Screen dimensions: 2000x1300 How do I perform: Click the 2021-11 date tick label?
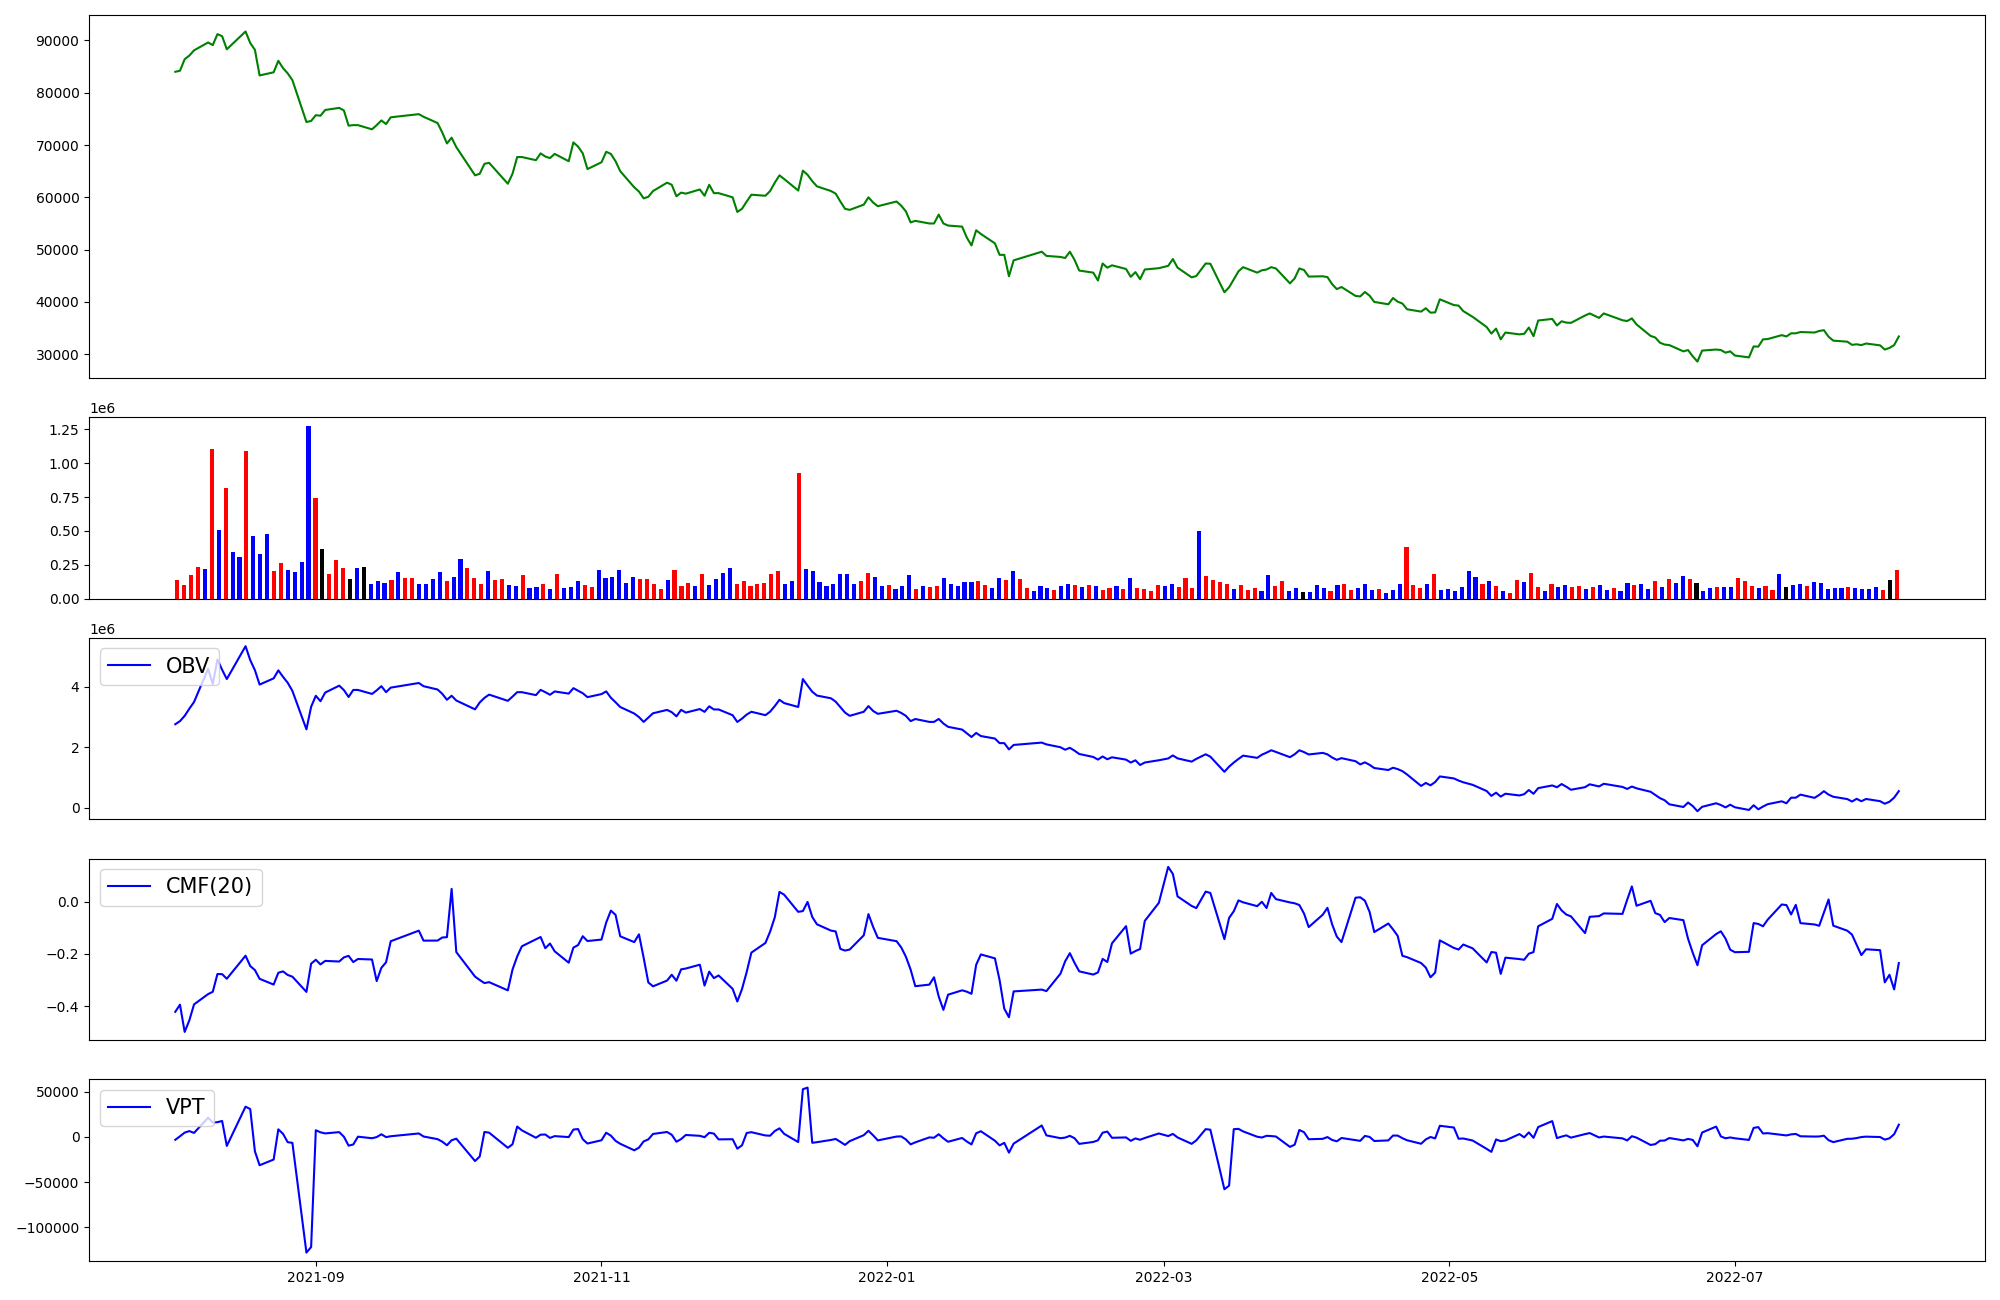(x=601, y=1277)
